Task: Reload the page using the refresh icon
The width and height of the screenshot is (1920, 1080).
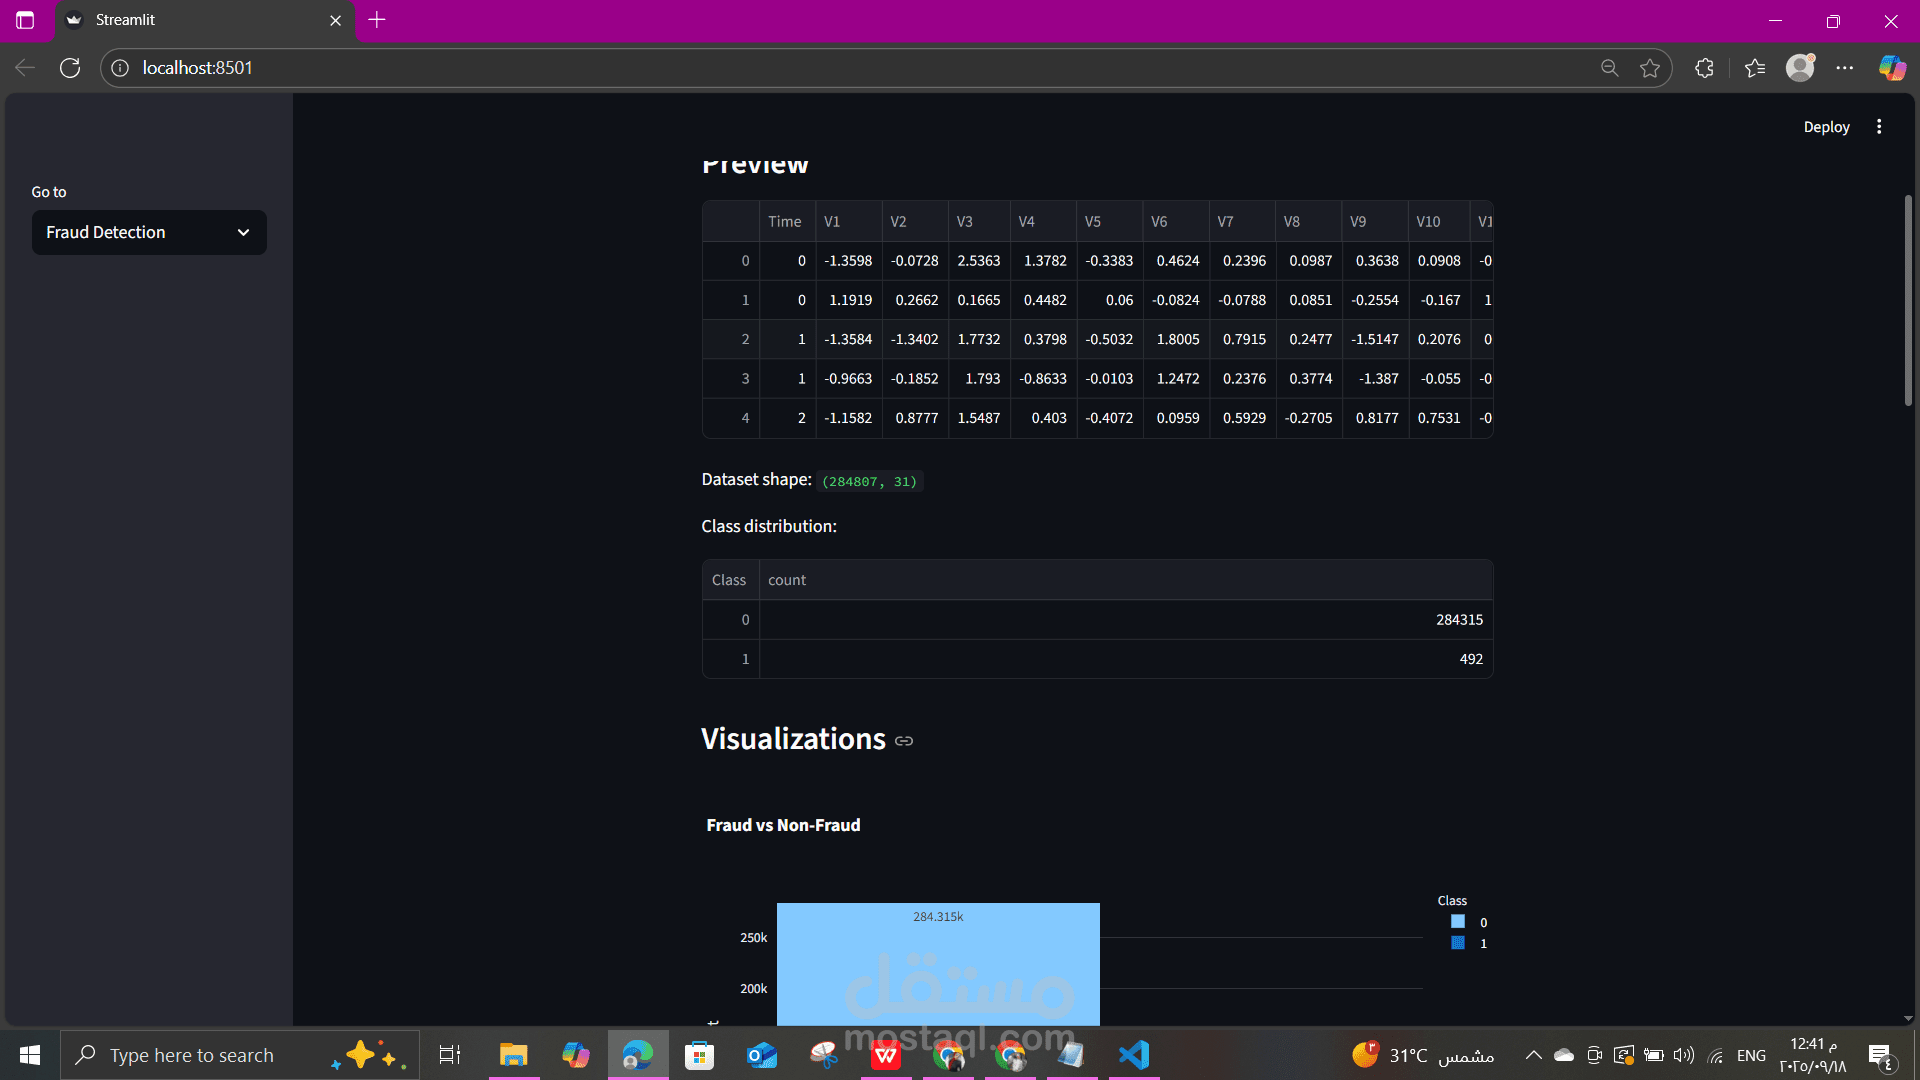Action: (70, 67)
